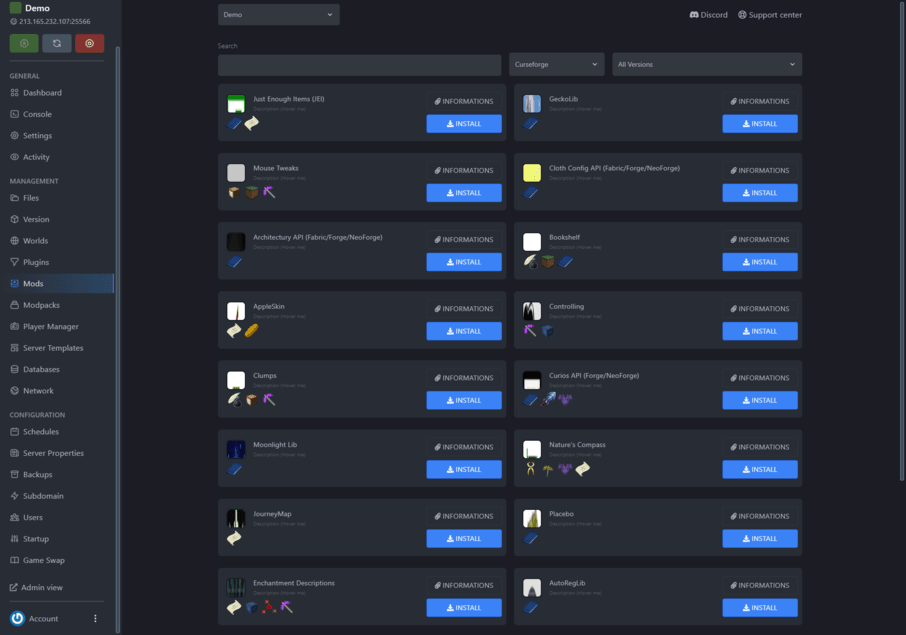Click the GeckoLib mod icon
Screen dimensions: 906x635
coord(532,103)
